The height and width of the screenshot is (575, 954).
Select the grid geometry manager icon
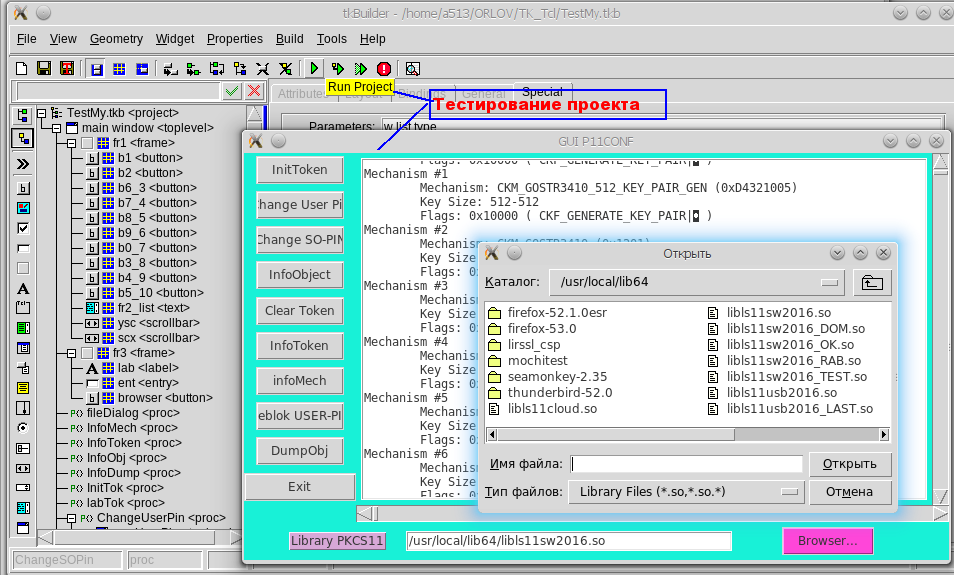pos(119,69)
